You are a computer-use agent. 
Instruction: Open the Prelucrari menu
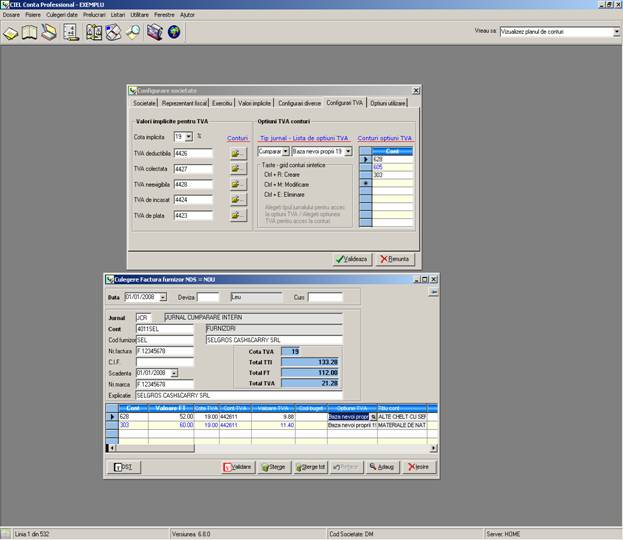click(94, 15)
